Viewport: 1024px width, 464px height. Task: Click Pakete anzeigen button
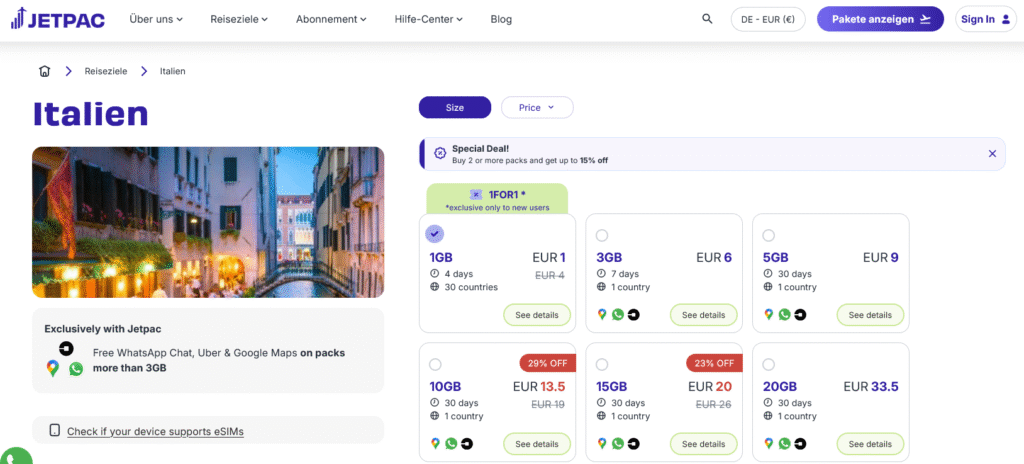880,19
